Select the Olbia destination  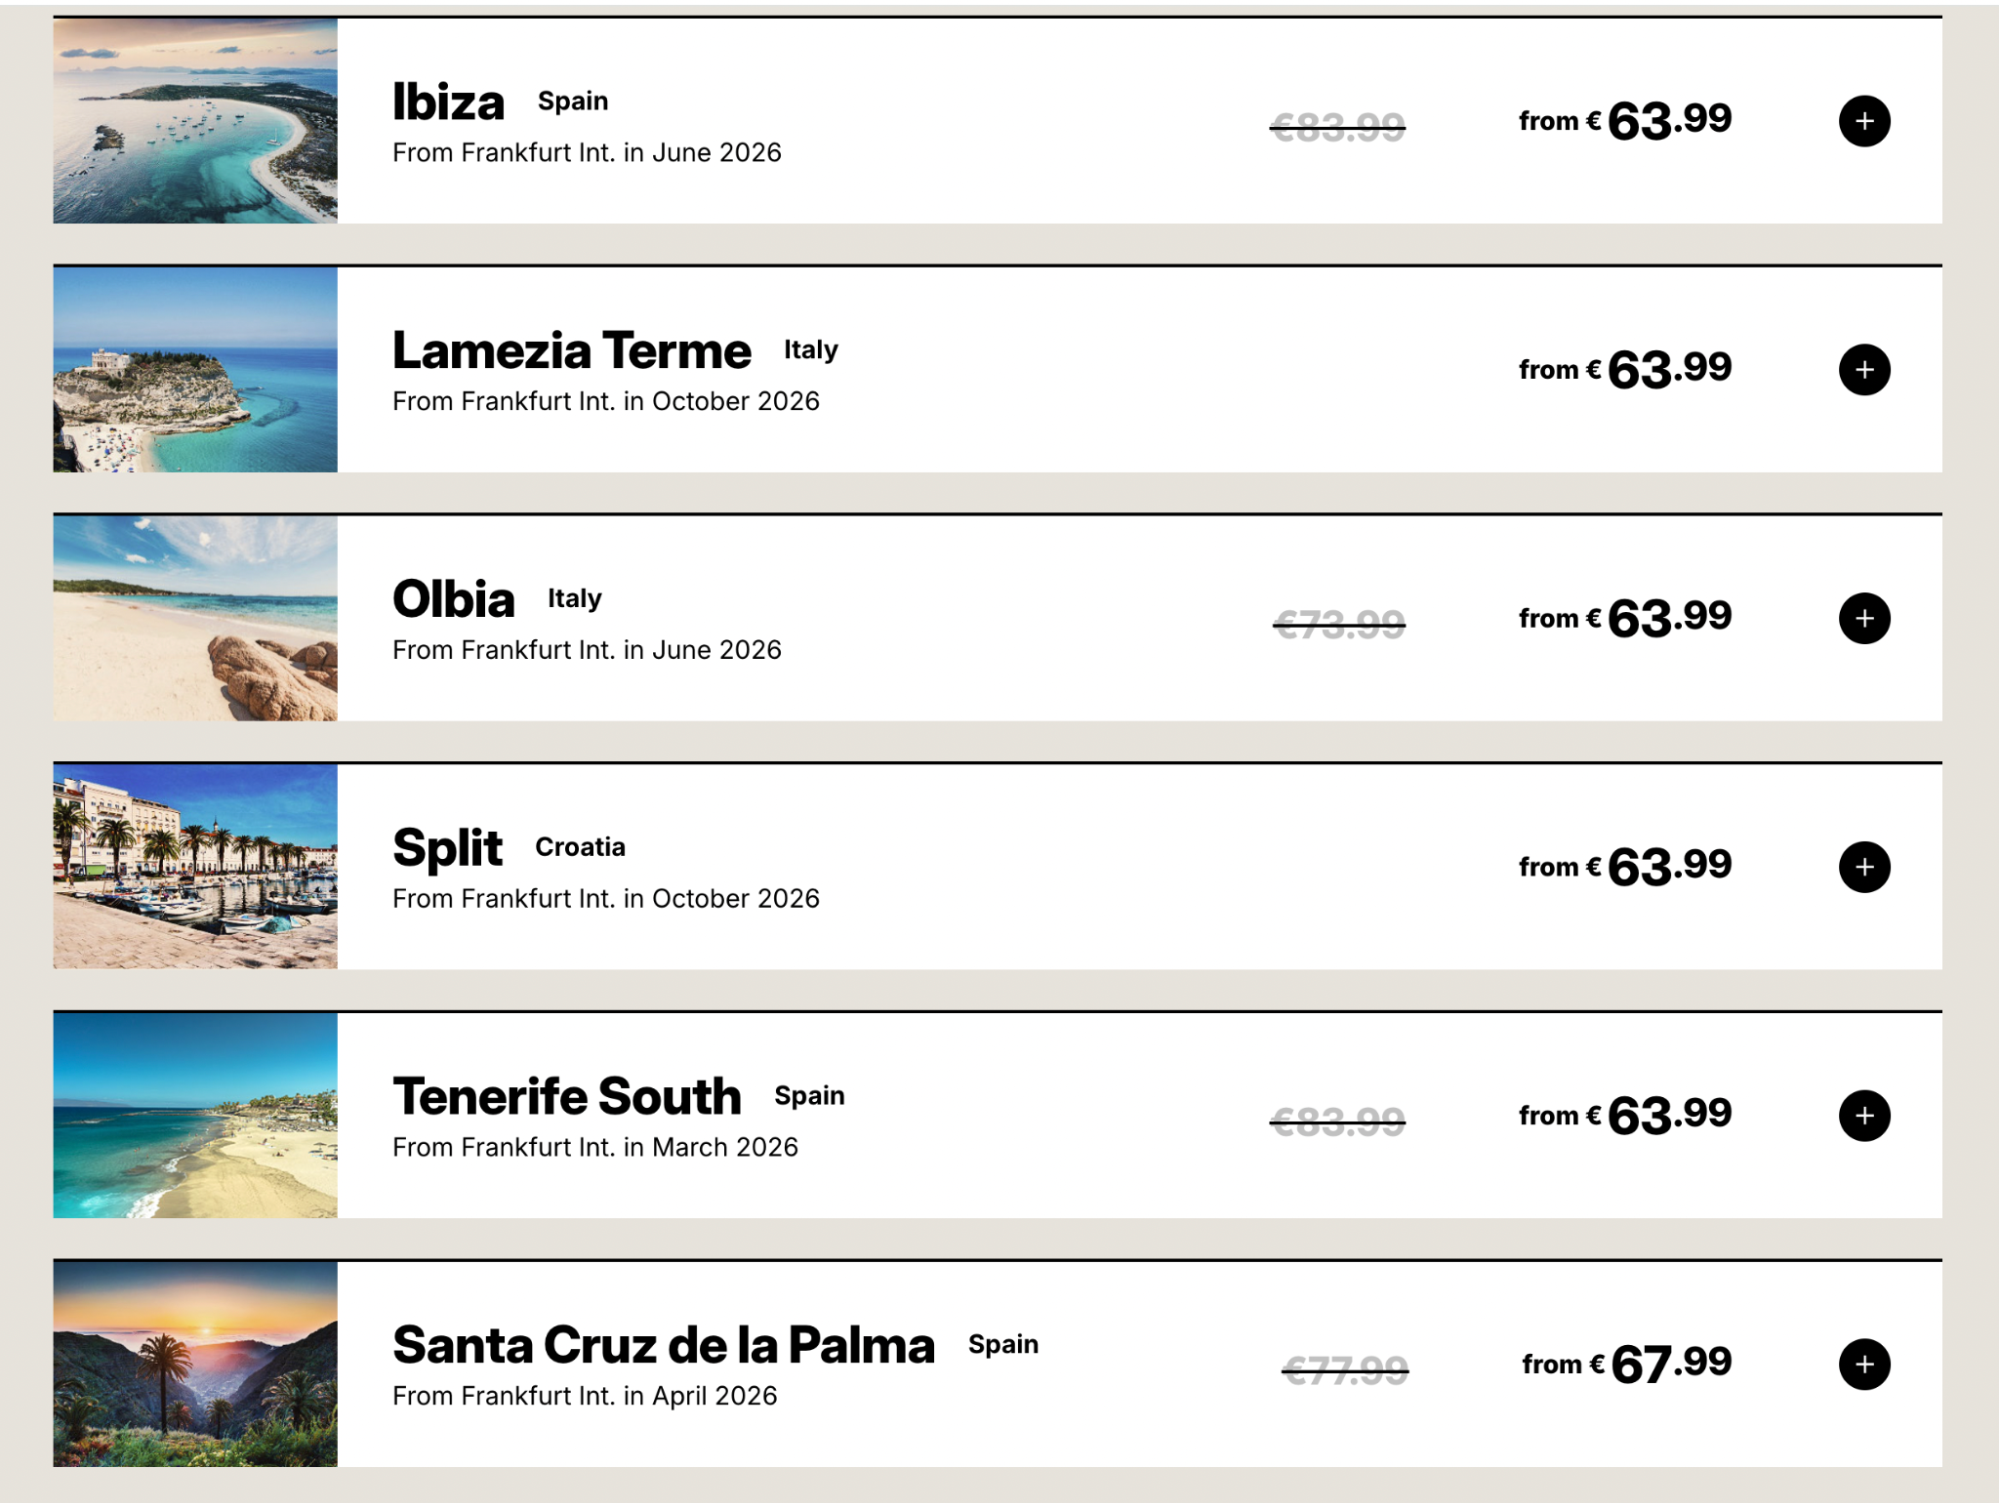point(453,598)
